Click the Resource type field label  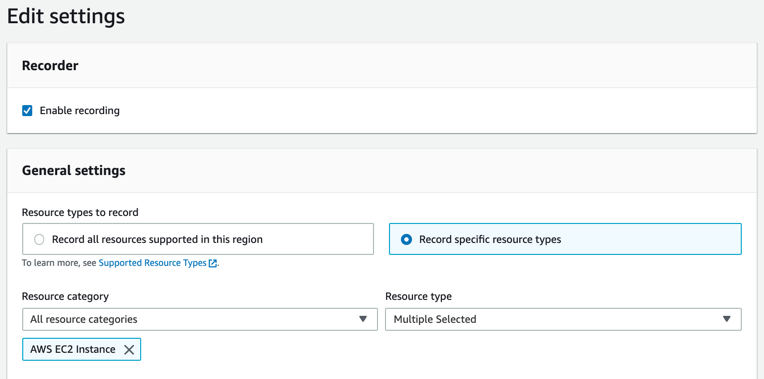(x=419, y=296)
